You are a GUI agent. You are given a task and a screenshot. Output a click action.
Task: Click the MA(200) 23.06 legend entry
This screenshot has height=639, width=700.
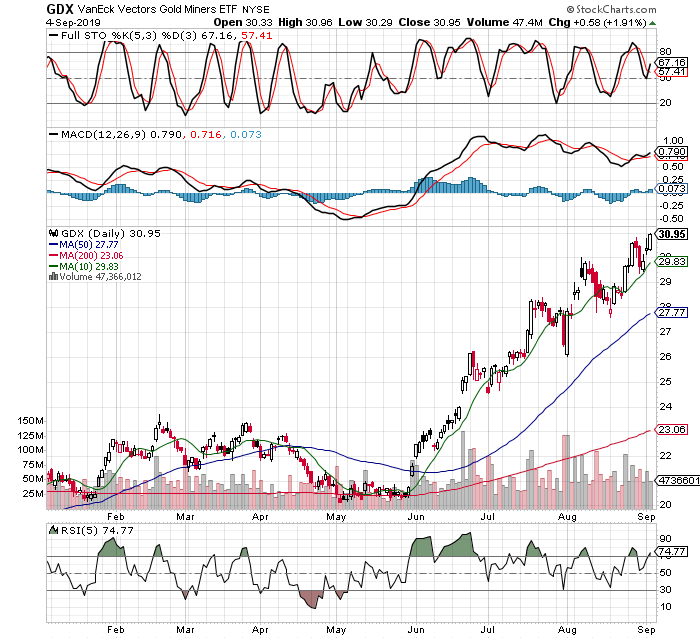tap(86, 255)
